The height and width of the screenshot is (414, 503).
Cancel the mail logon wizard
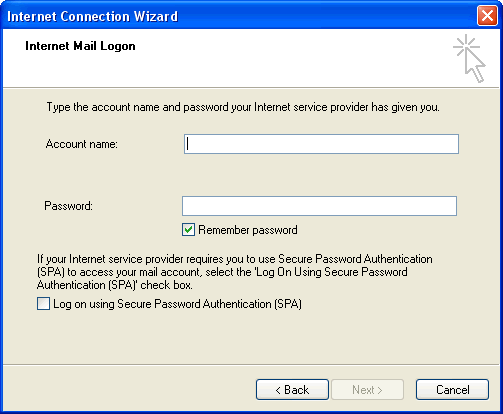point(452,389)
